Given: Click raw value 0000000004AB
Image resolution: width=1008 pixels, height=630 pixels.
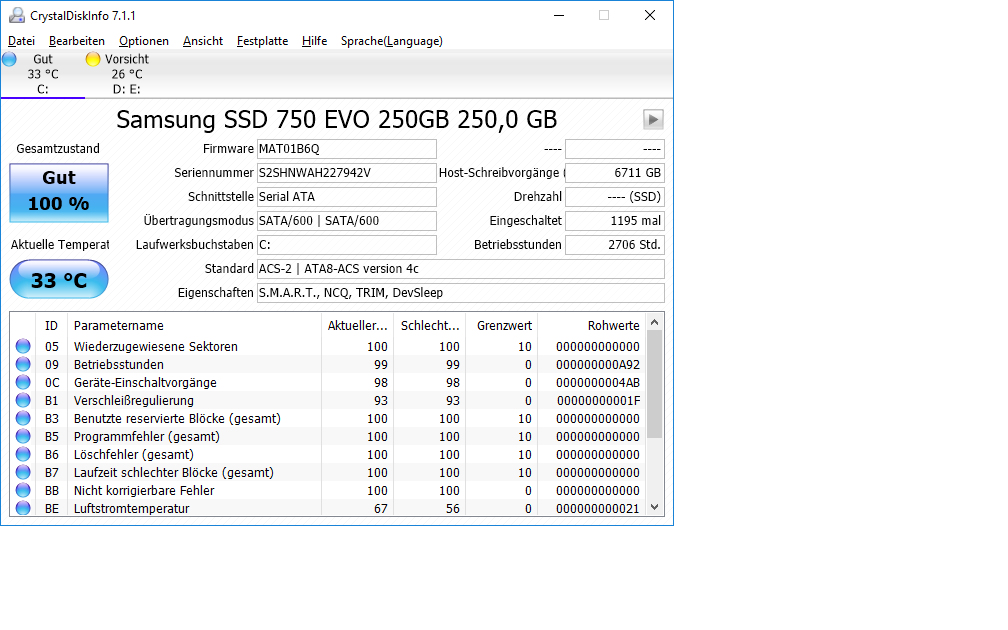Looking at the screenshot, I should click(x=598, y=382).
